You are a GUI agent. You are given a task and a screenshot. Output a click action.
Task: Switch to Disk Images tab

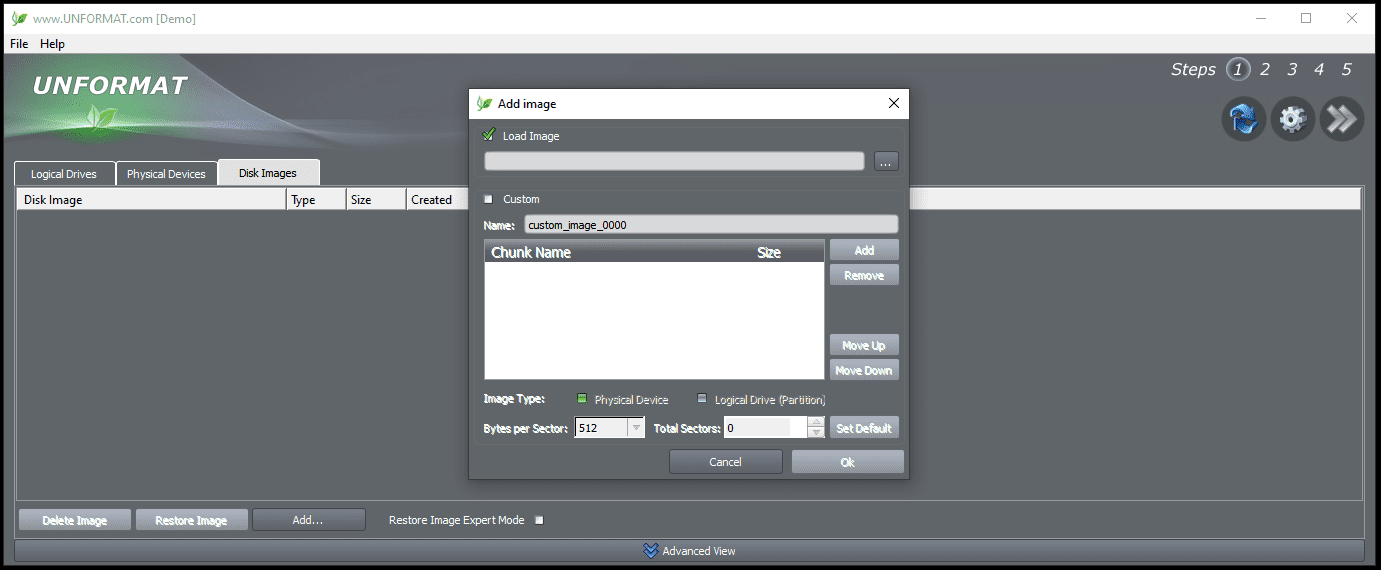268,173
